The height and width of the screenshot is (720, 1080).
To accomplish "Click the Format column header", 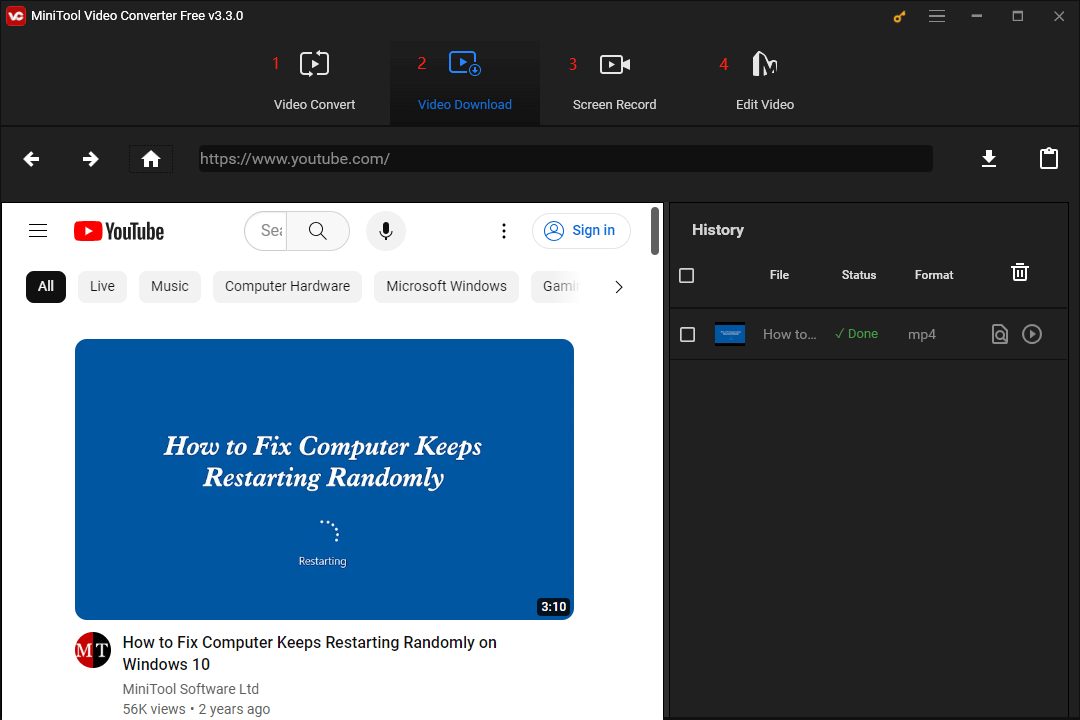I will [934, 275].
